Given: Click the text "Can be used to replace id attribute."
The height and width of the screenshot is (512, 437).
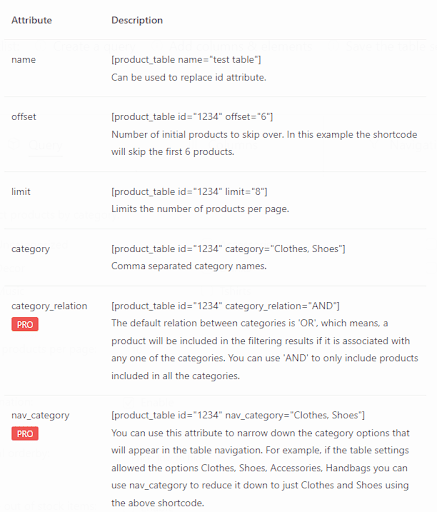Looking at the screenshot, I should tap(189, 78).
